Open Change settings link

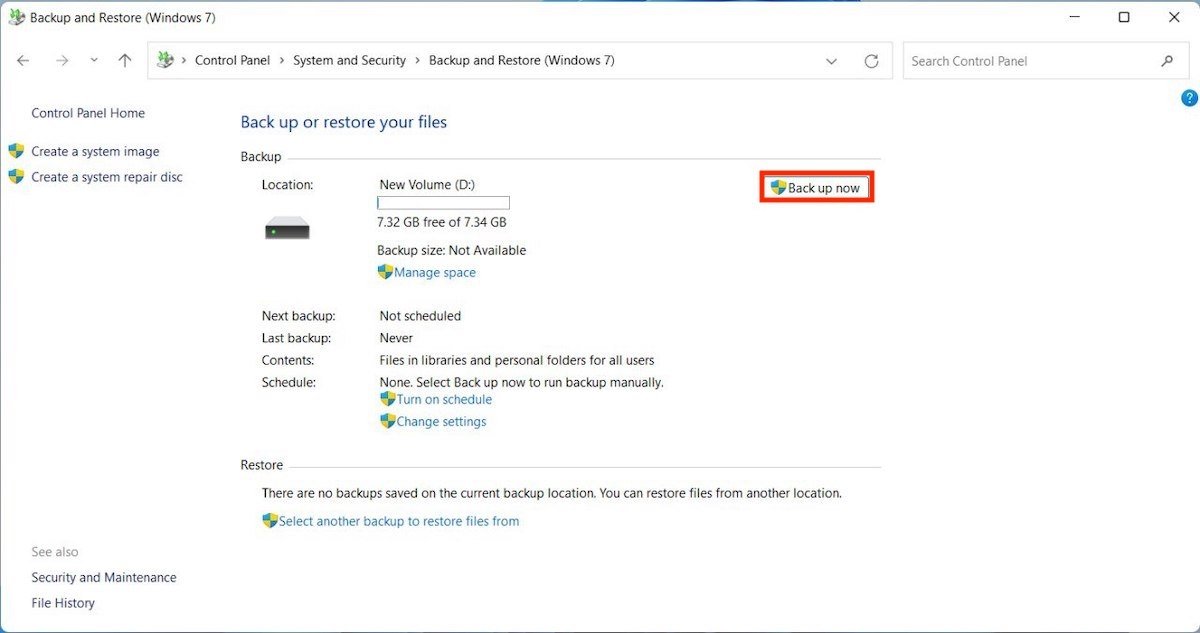(441, 422)
